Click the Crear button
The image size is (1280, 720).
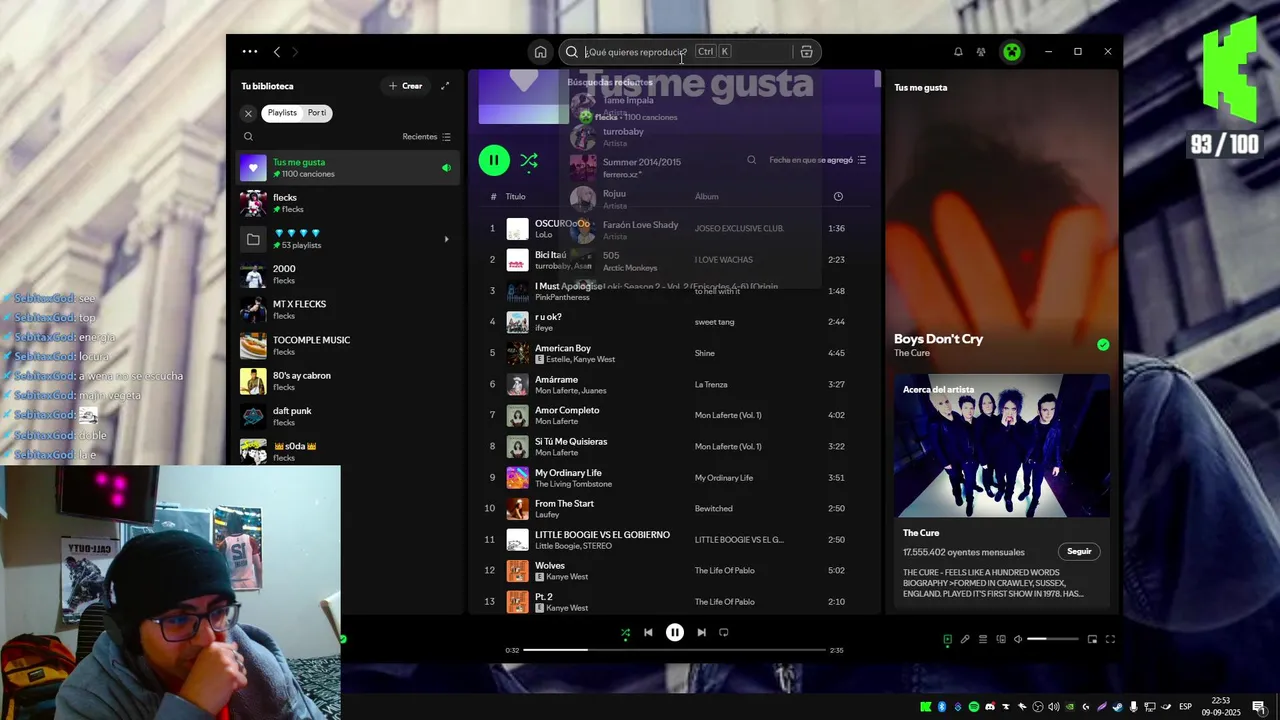click(x=405, y=86)
